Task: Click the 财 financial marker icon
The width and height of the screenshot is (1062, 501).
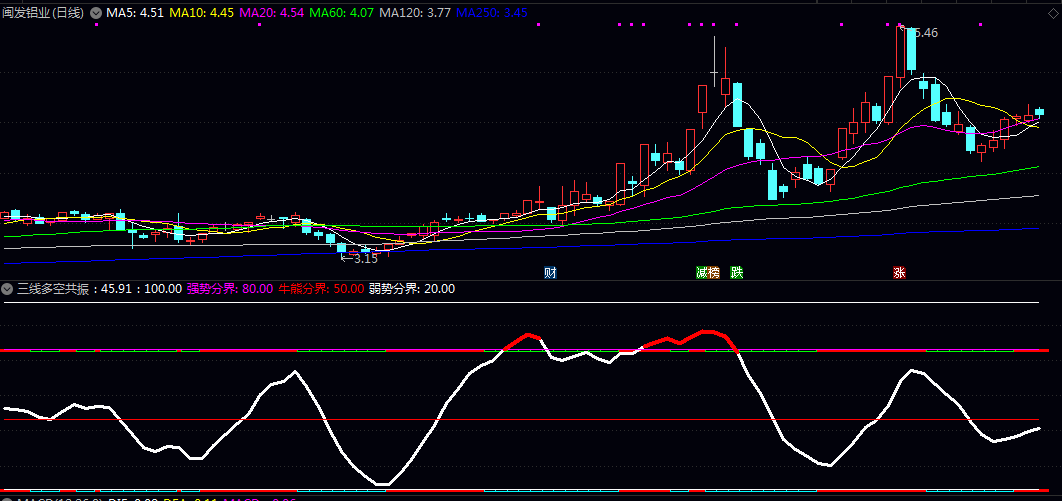Action: coord(551,273)
